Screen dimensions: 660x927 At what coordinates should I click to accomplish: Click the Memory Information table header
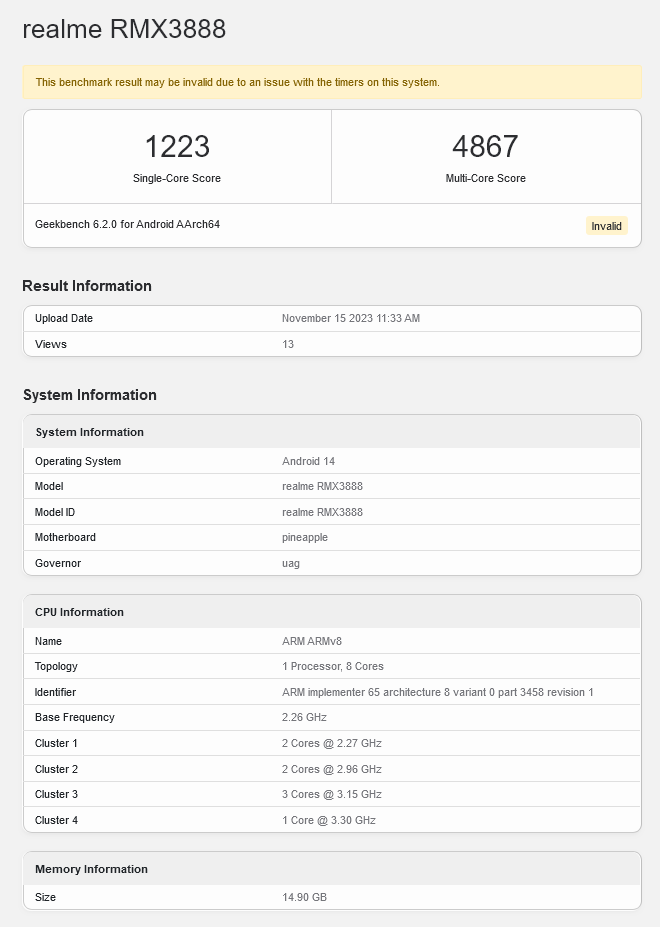coord(332,868)
